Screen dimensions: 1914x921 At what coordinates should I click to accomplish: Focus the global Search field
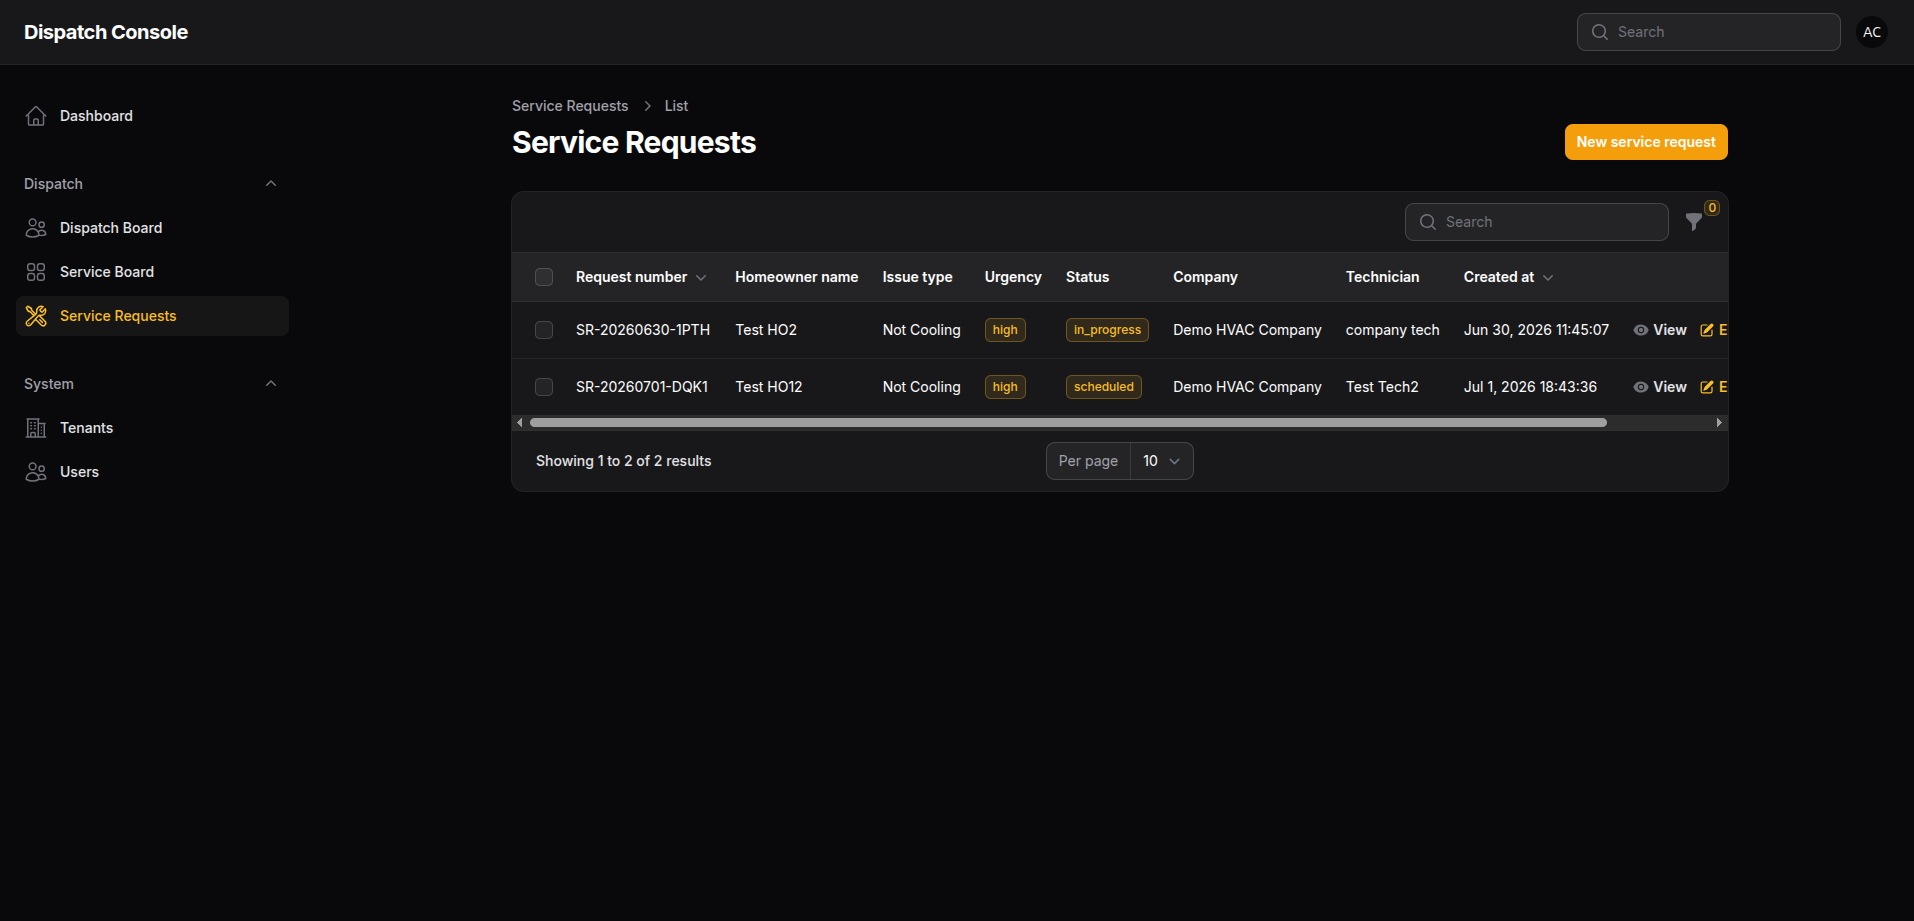click(1709, 32)
